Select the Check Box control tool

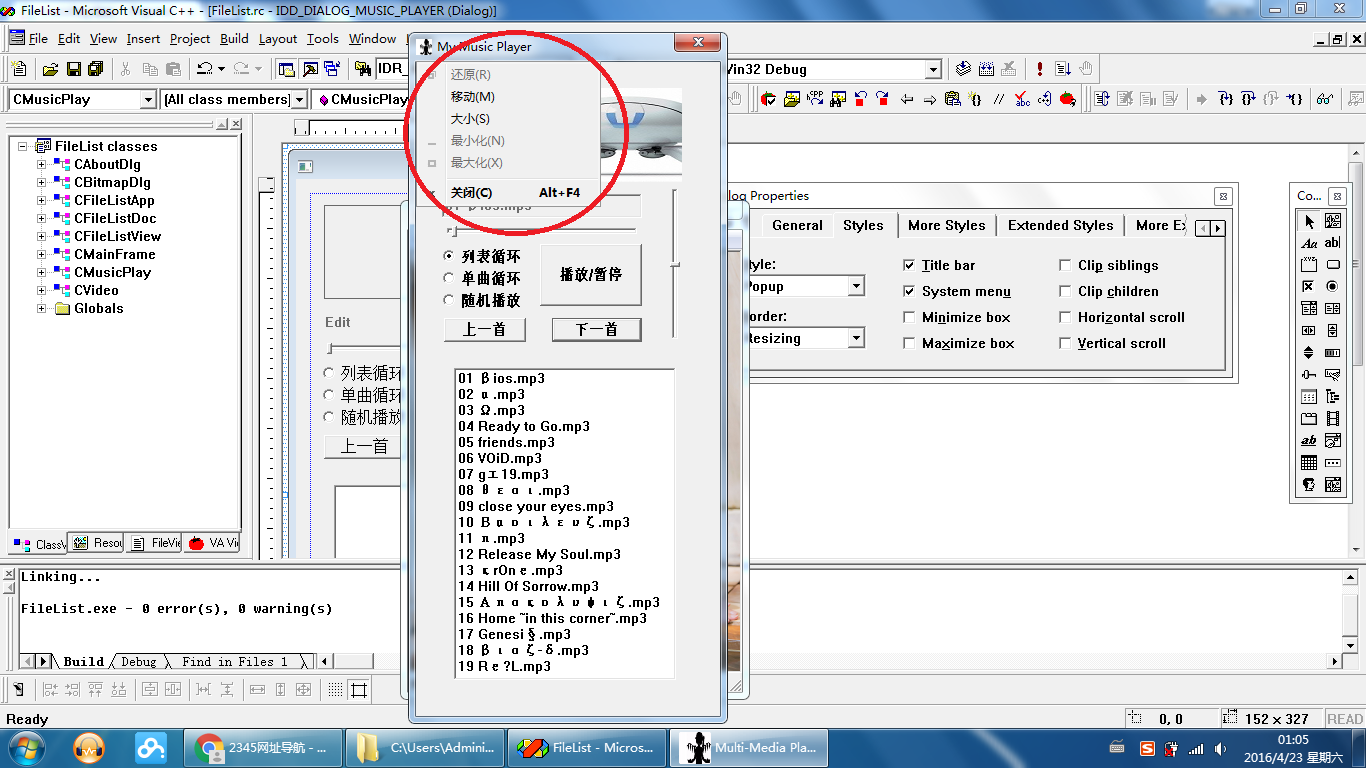tap(1309, 287)
